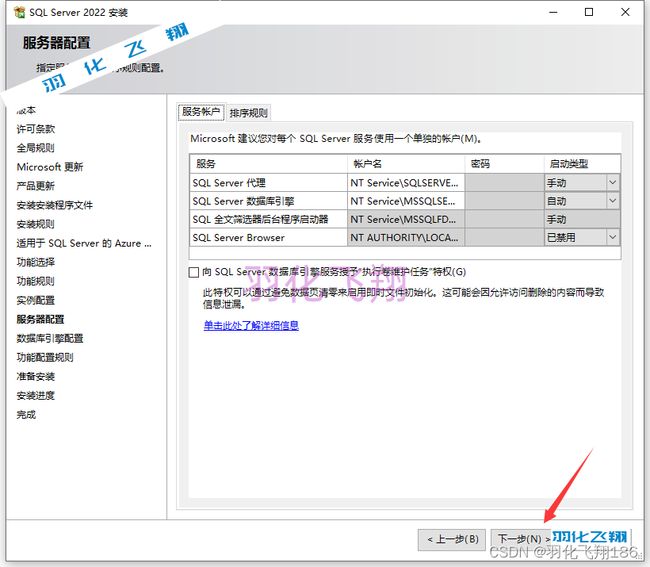Click the 上一步(B) back button
Screen dimensions: 650x567
click(x=452, y=539)
